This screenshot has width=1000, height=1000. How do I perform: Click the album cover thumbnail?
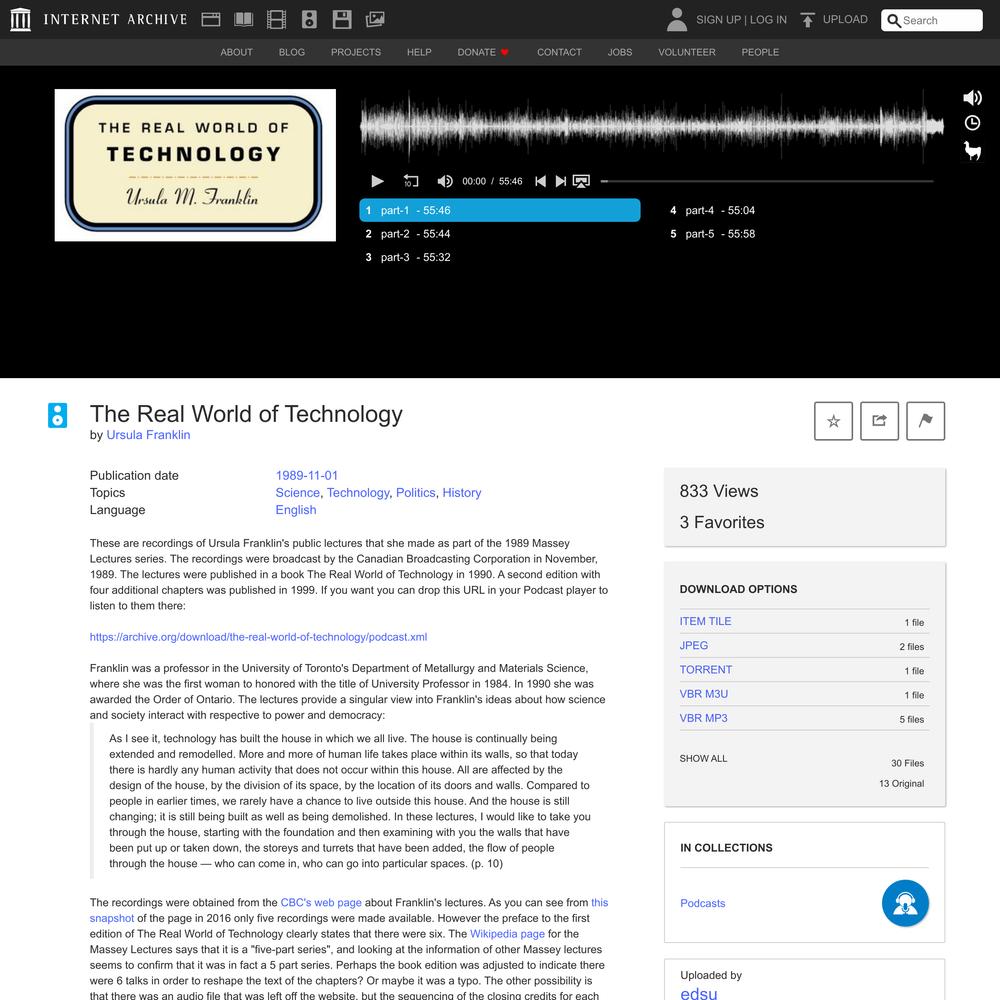pos(195,165)
